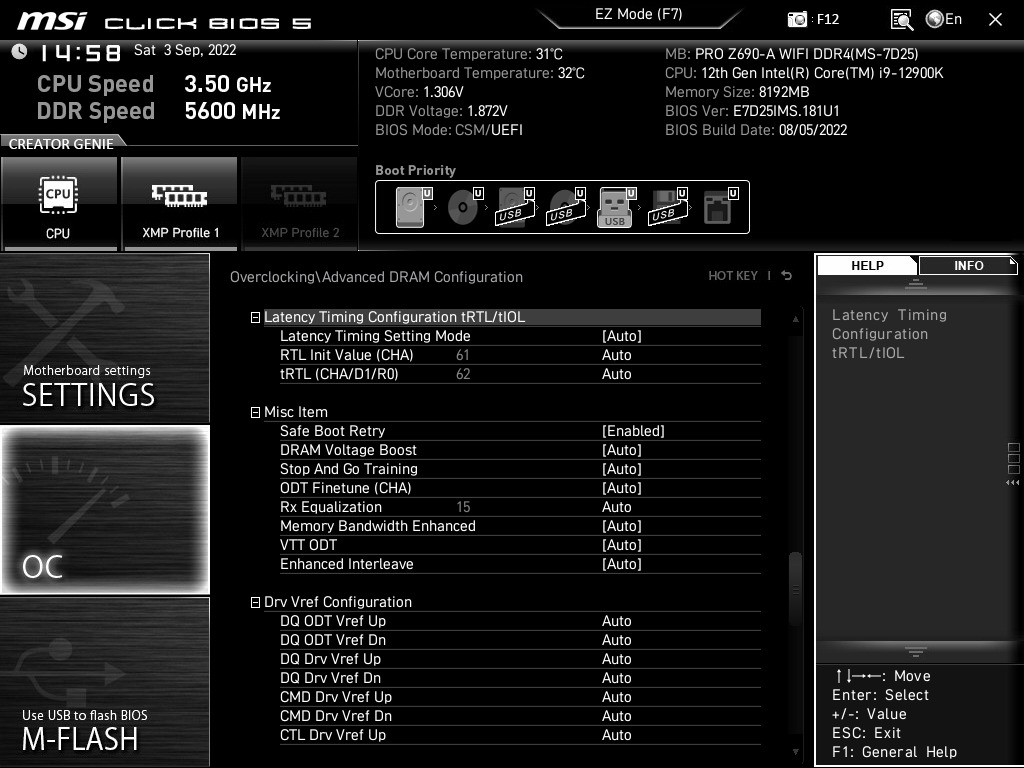Image resolution: width=1024 pixels, height=768 pixels.
Task: Click the system clock icon
Action: pos(20,51)
